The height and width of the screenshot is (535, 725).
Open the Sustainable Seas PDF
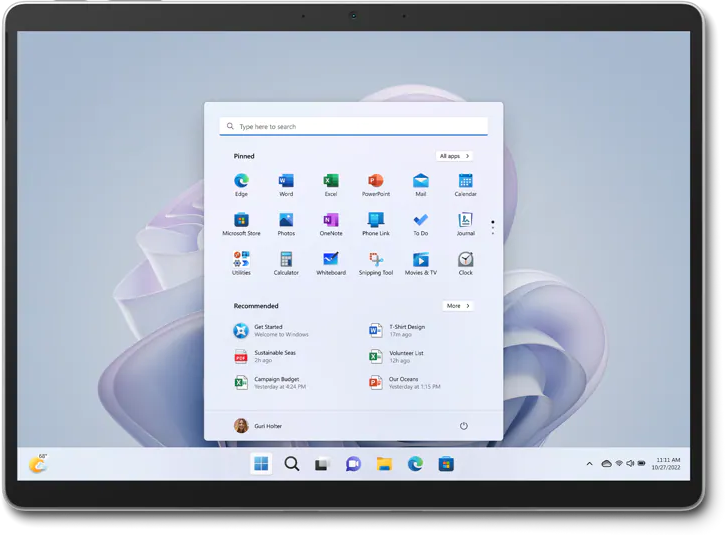[x=264, y=357]
